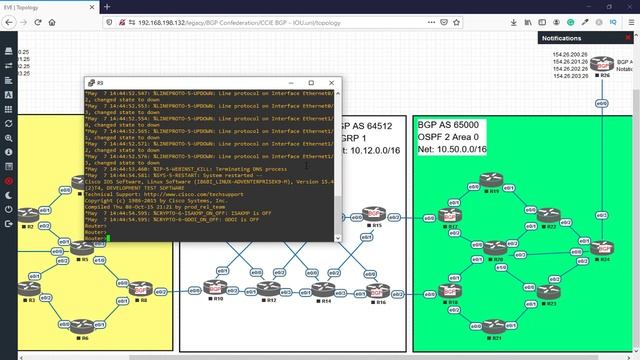Open More actions grid icon in sidebar

[9, 109]
